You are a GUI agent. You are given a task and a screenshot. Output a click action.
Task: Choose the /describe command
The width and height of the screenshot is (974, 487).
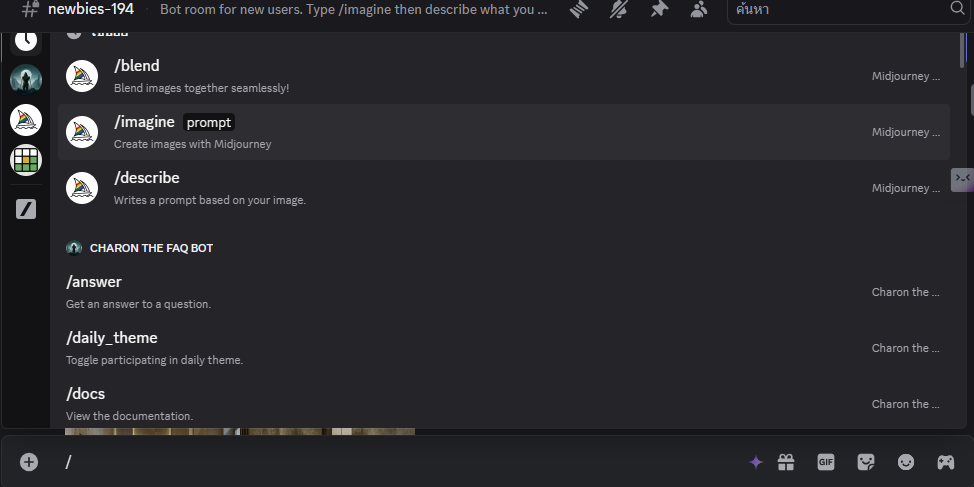click(x=504, y=188)
